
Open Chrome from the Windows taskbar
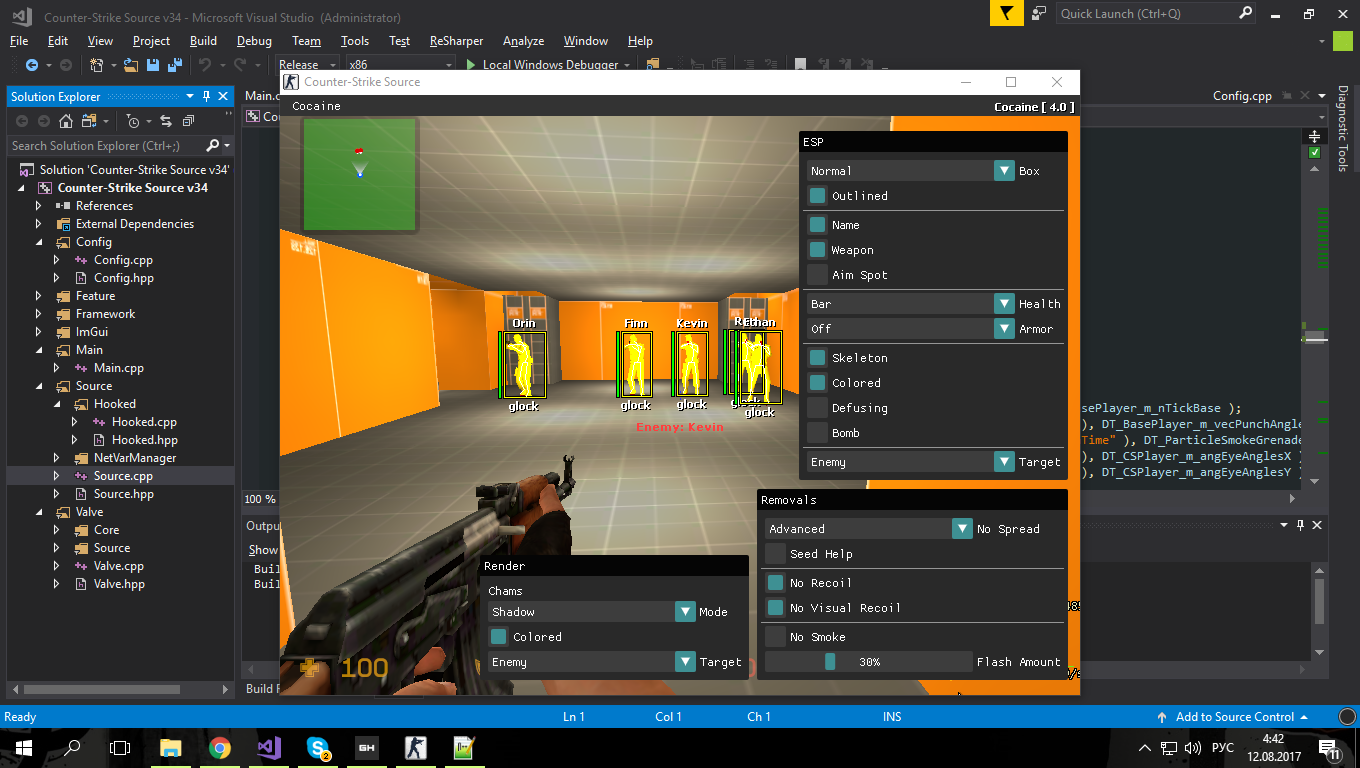pos(220,748)
